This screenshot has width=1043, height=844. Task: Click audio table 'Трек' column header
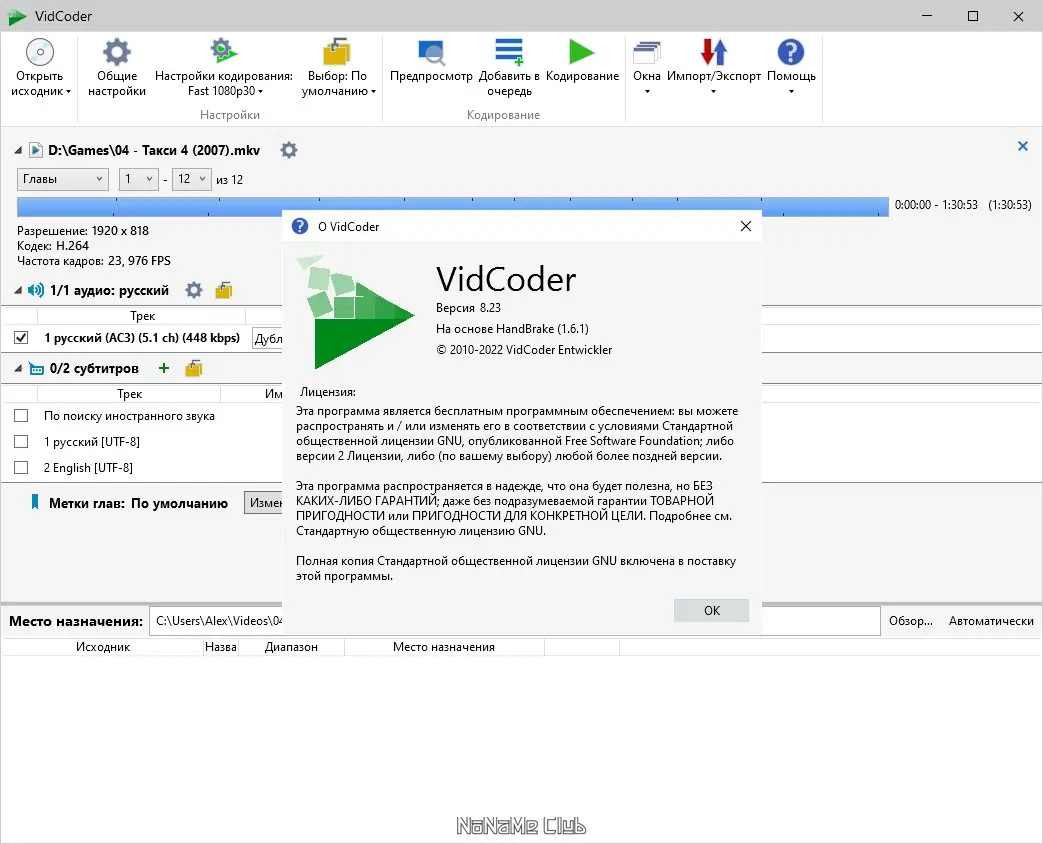click(142, 316)
